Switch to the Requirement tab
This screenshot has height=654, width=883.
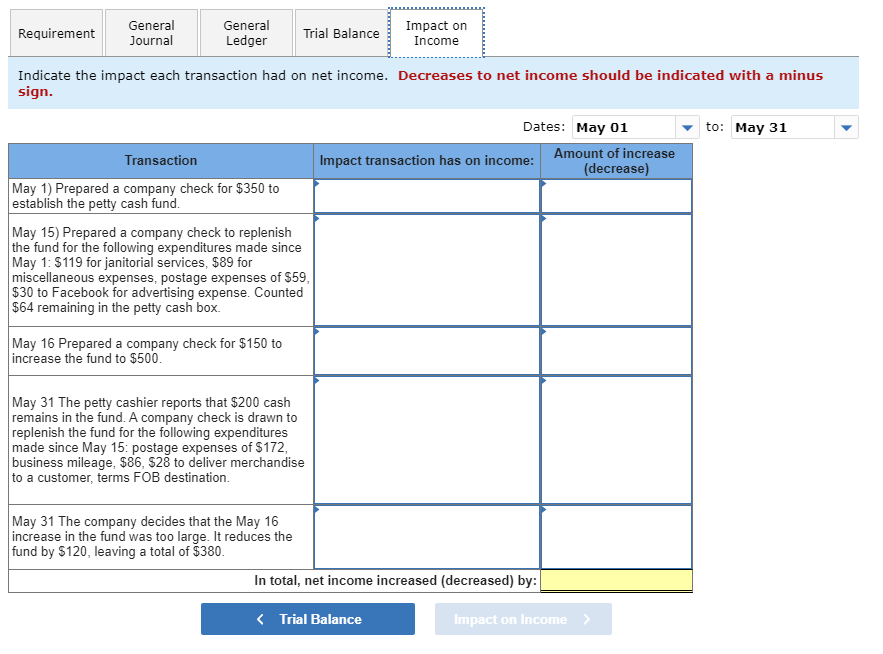click(55, 32)
